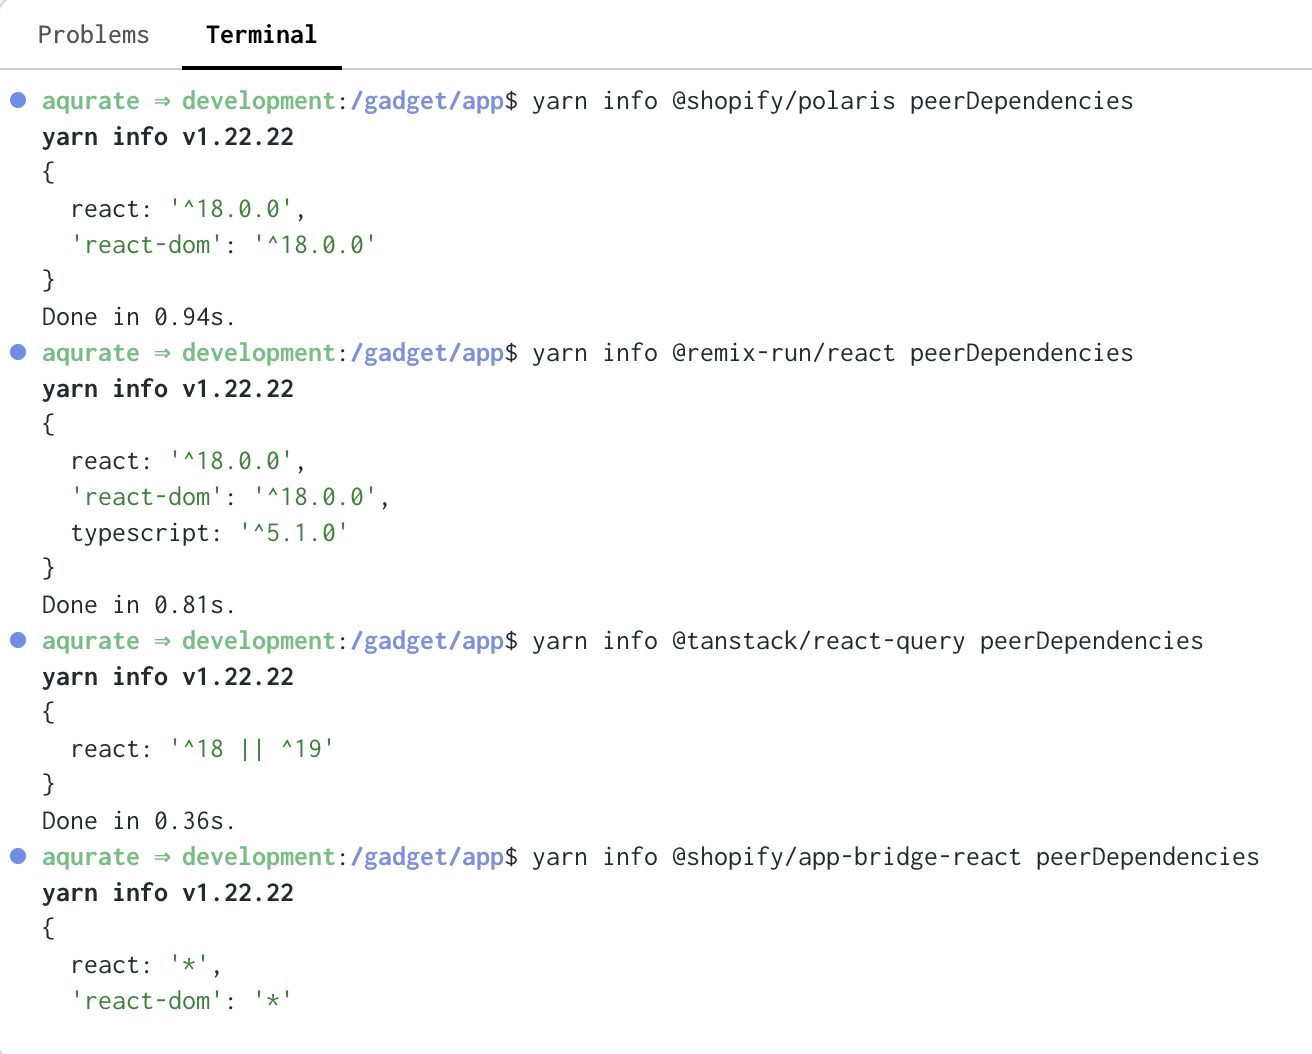Click the blue dot beside the polaris command

(x=18, y=100)
